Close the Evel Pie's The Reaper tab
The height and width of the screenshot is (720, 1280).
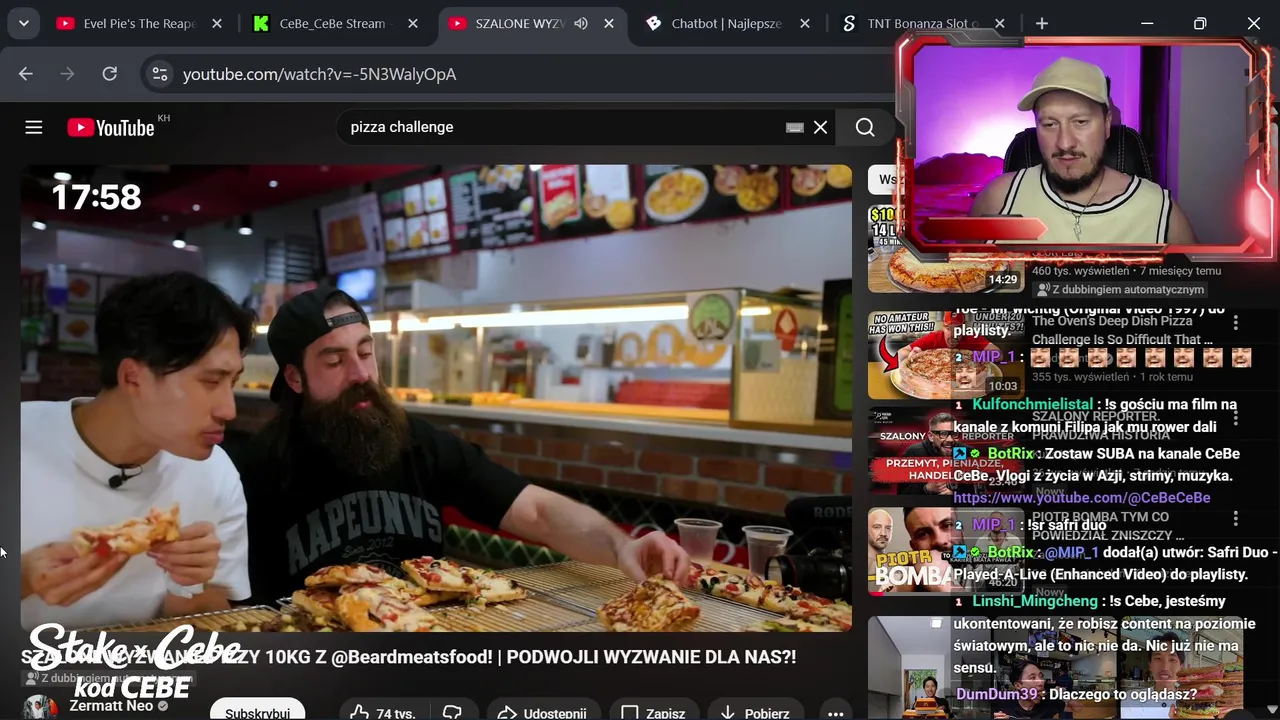217,23
